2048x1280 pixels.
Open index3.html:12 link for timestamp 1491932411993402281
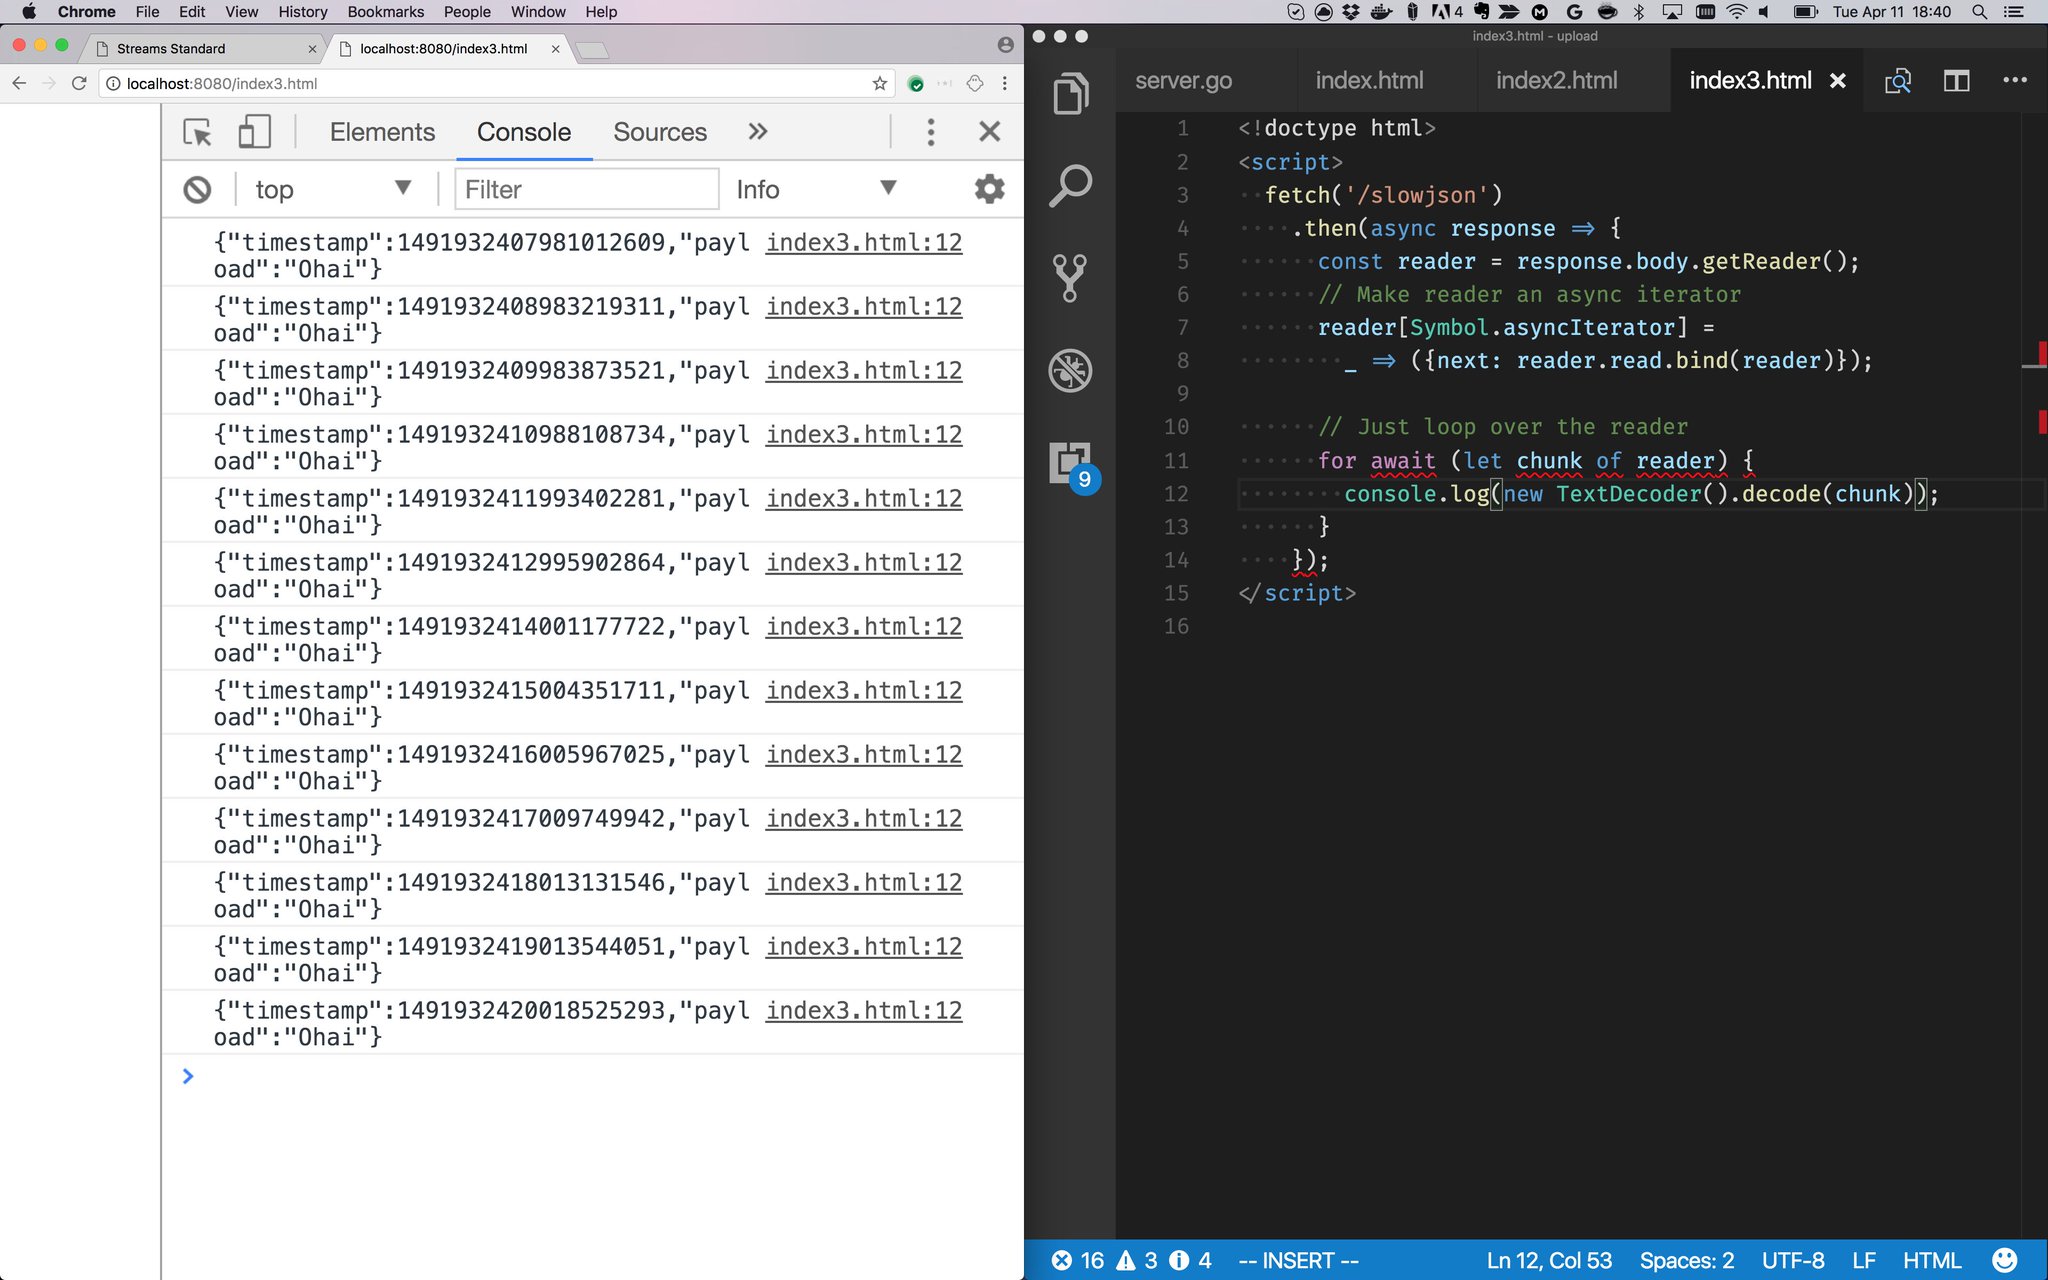point(864,498)
